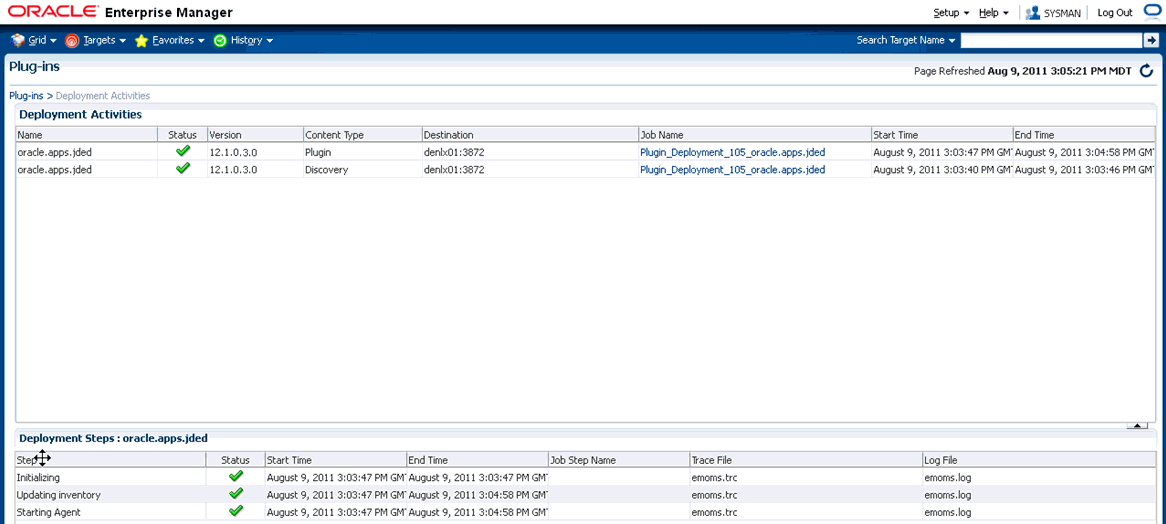Screen dimensions: 1166x524
Task: Click the Trace File column header
Action: [x=805, y=460]
